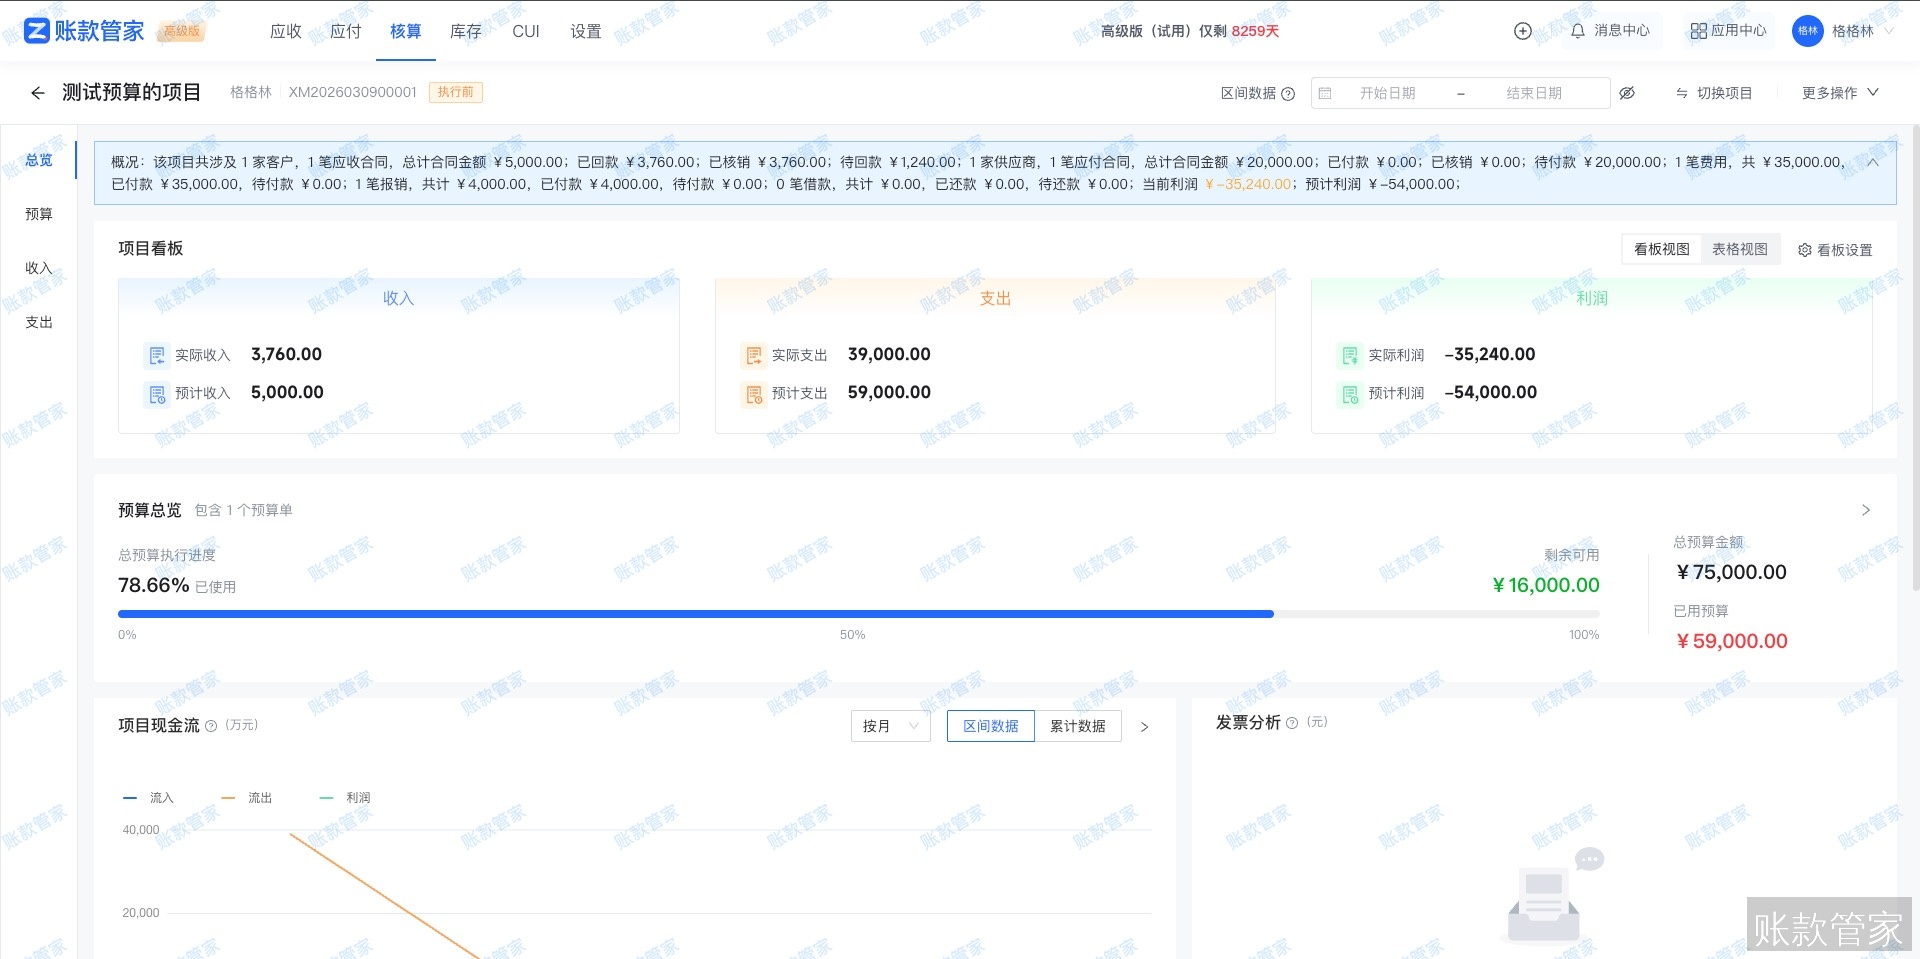Image resolution: width=1920 pixels, height=959 pixels.
Task: Click the plus circle icon in header
Action: click(1522, 31)
